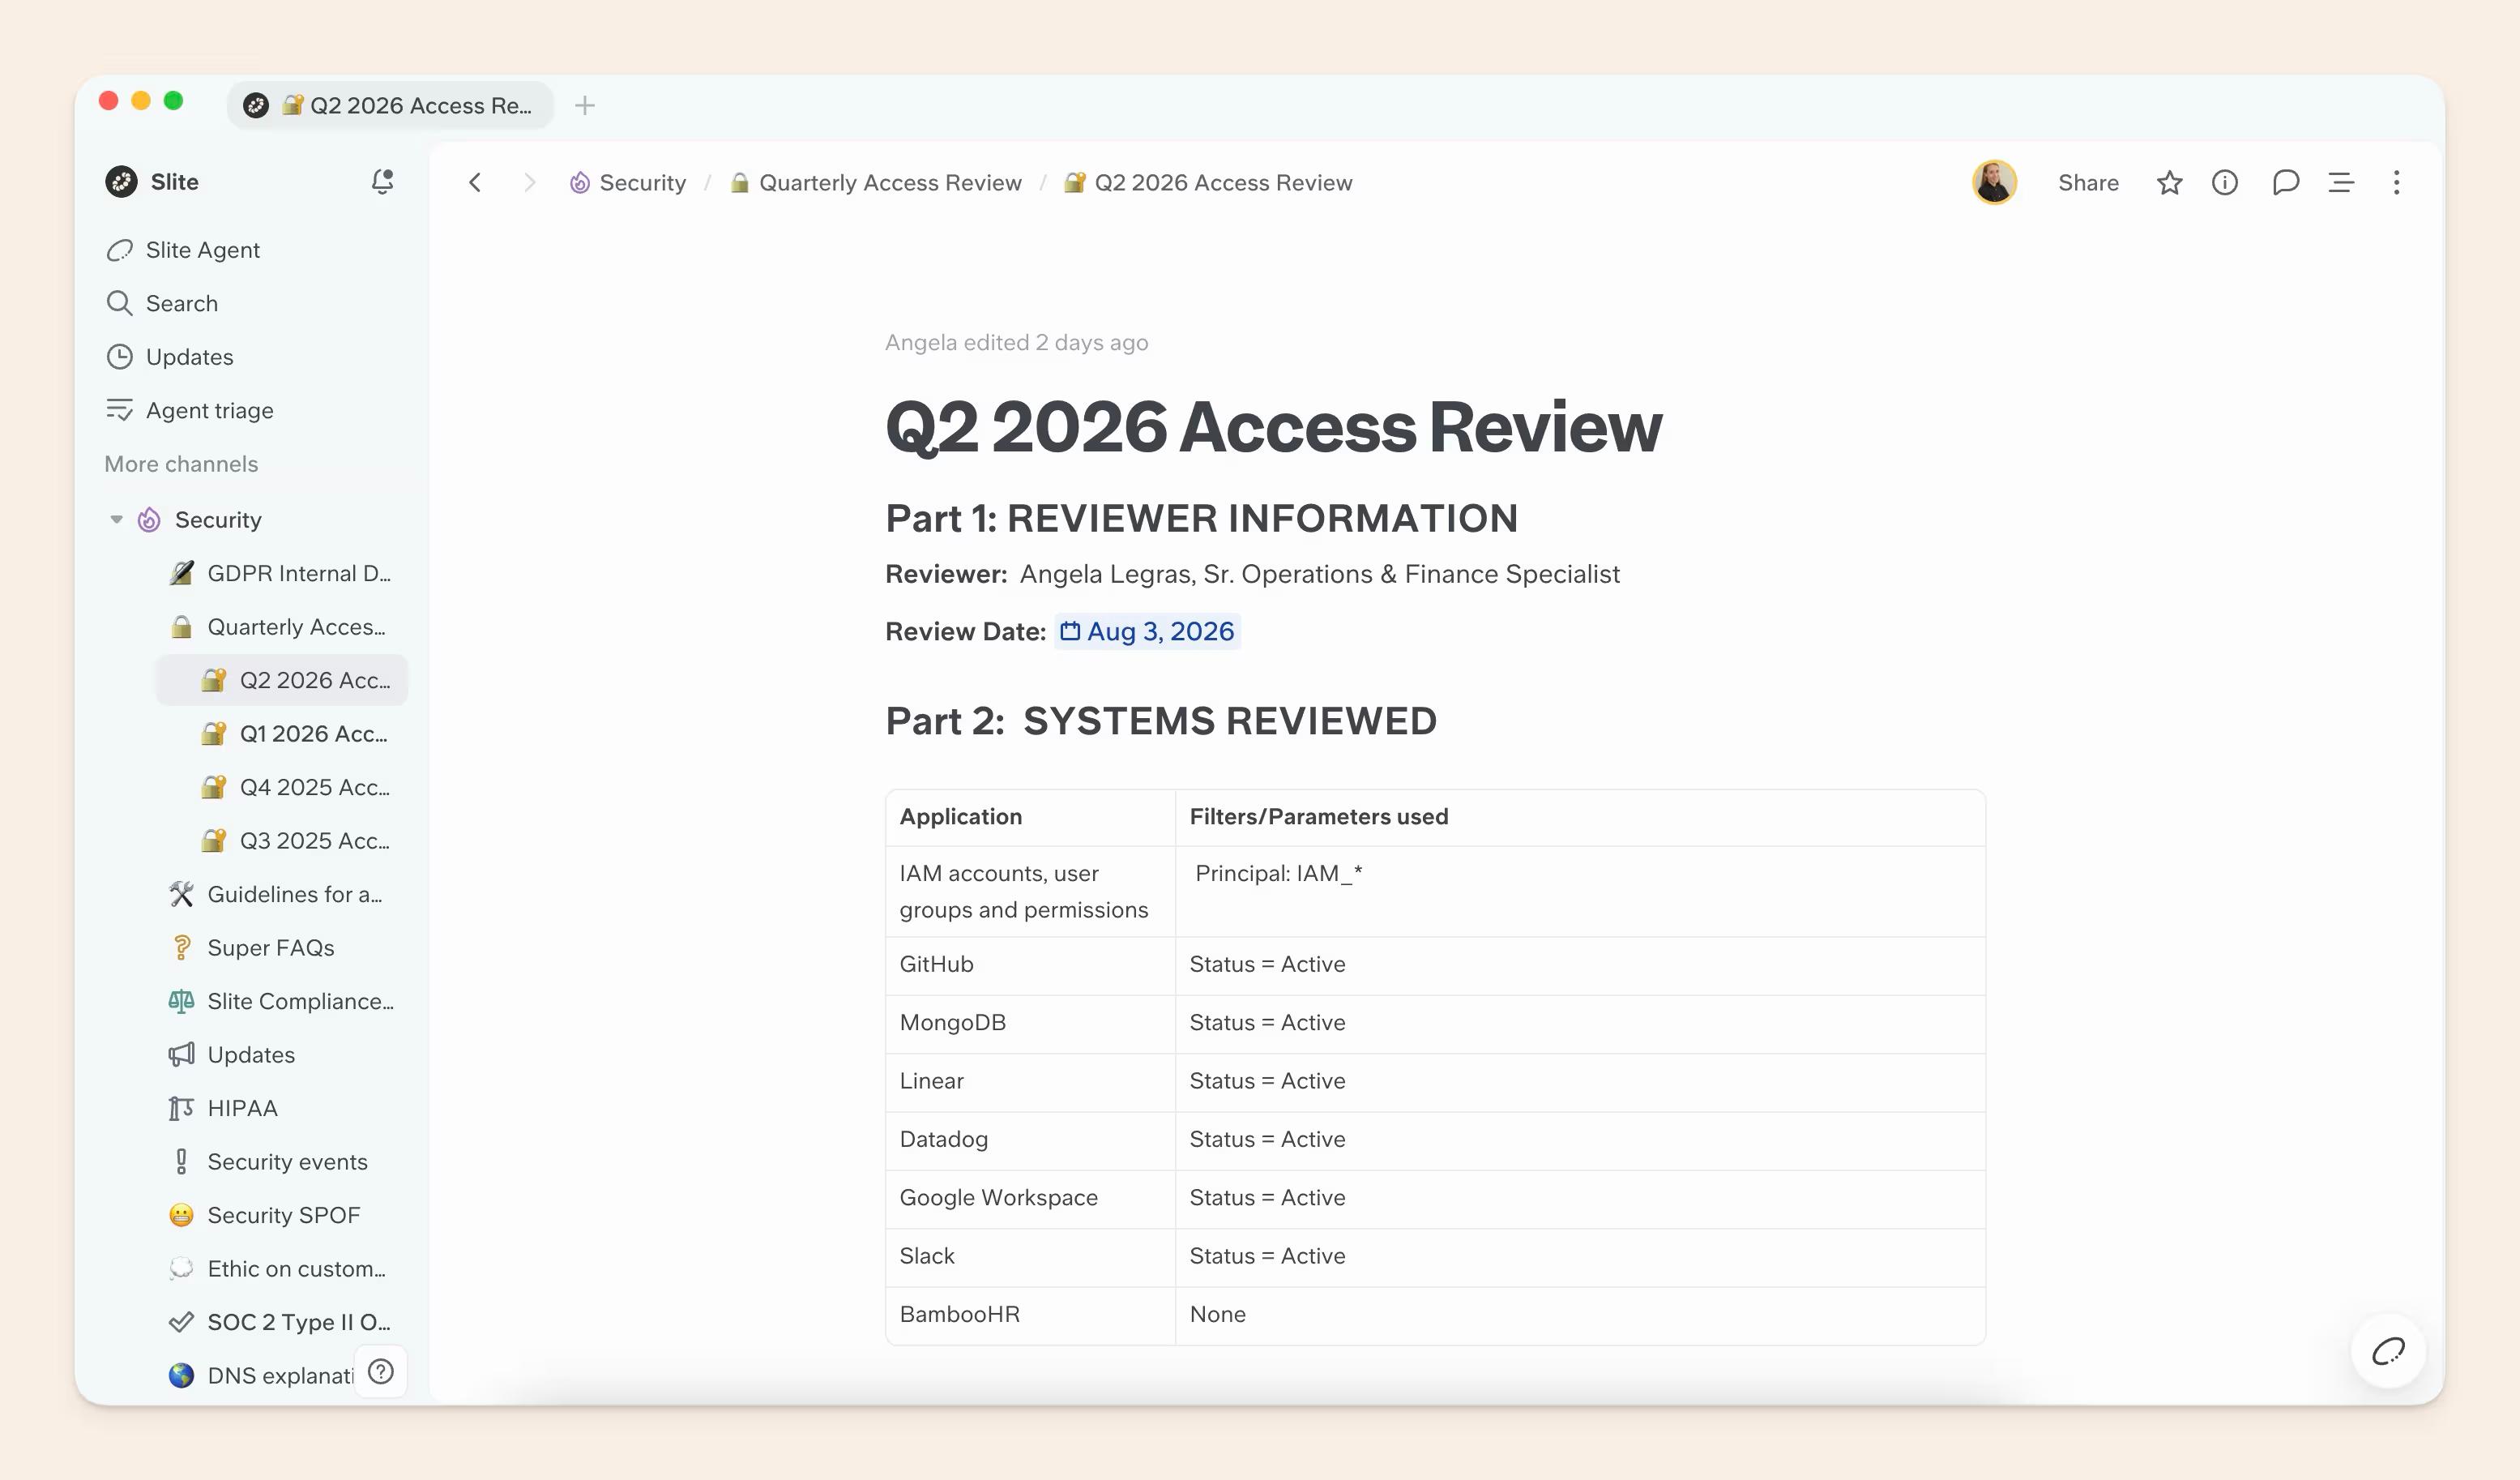2520x1480 pixels.
Task: Open Super FAQs doc
Action: [283, 947]
